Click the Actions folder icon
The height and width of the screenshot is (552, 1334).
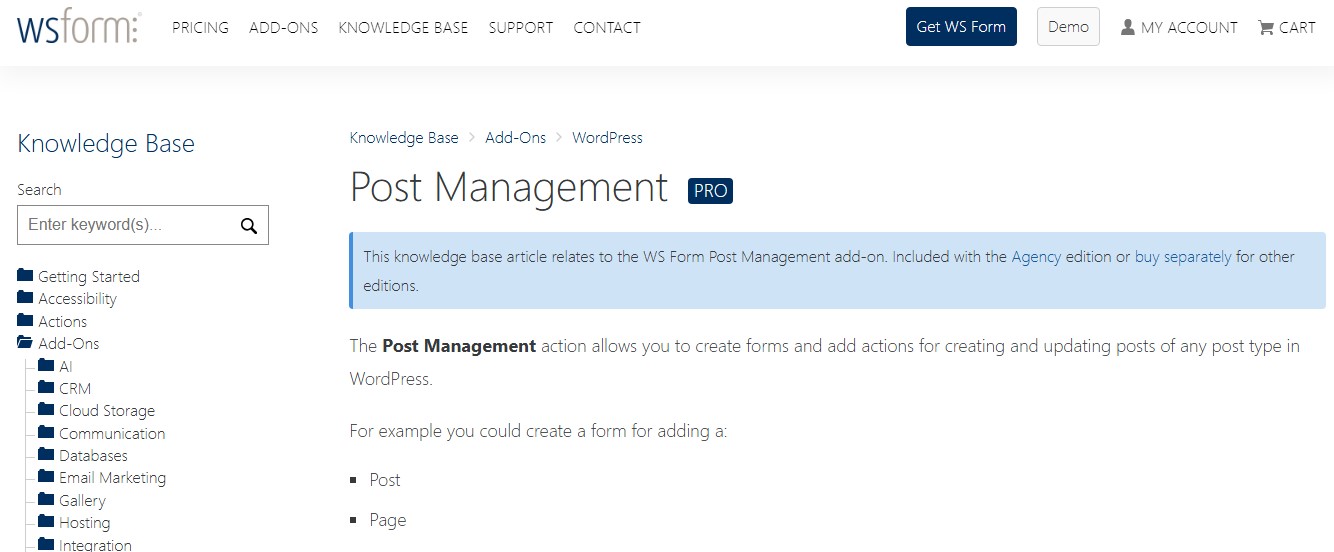[x=25, y=320]
